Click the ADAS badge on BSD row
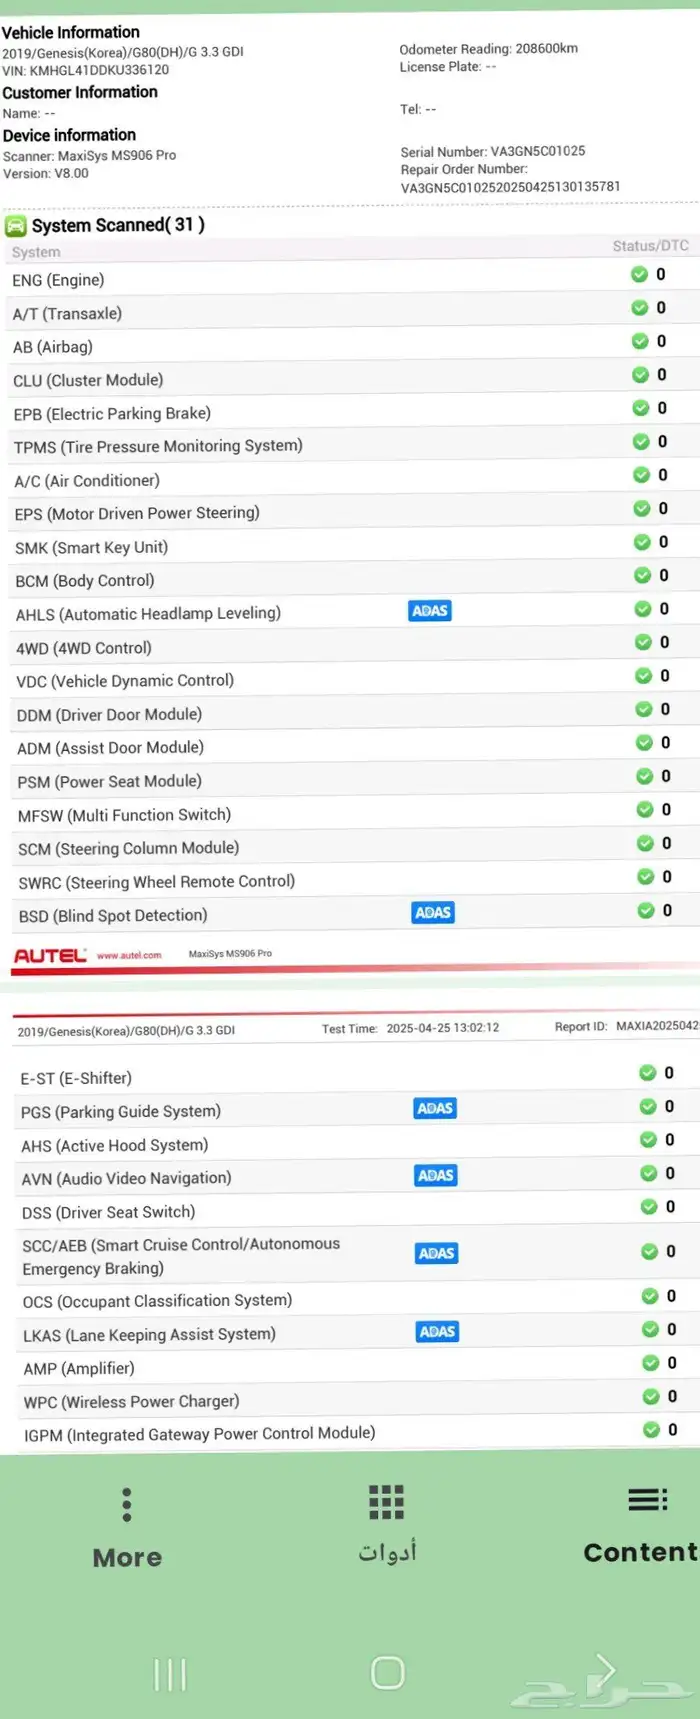 click(x=433, y=912)
